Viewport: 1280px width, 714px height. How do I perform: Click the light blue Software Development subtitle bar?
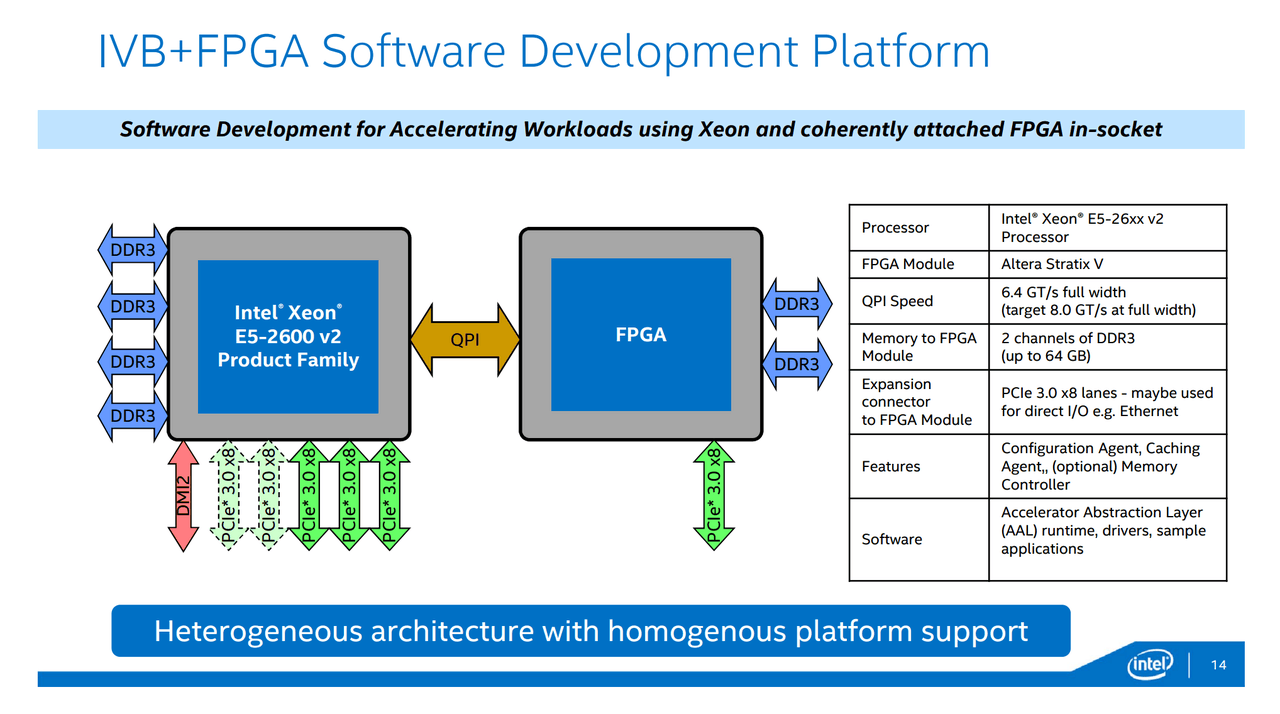pyautogui.click(x=640, y=129)
